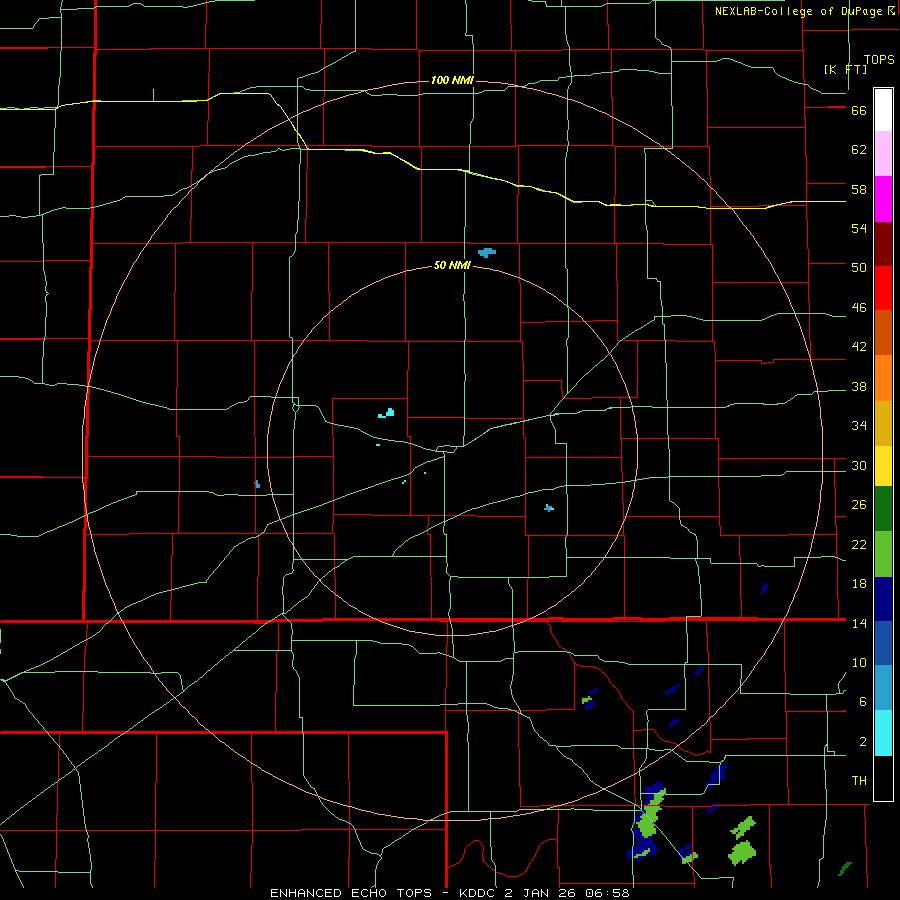
Task: Click legend value 26
Action: coord(859,505)
